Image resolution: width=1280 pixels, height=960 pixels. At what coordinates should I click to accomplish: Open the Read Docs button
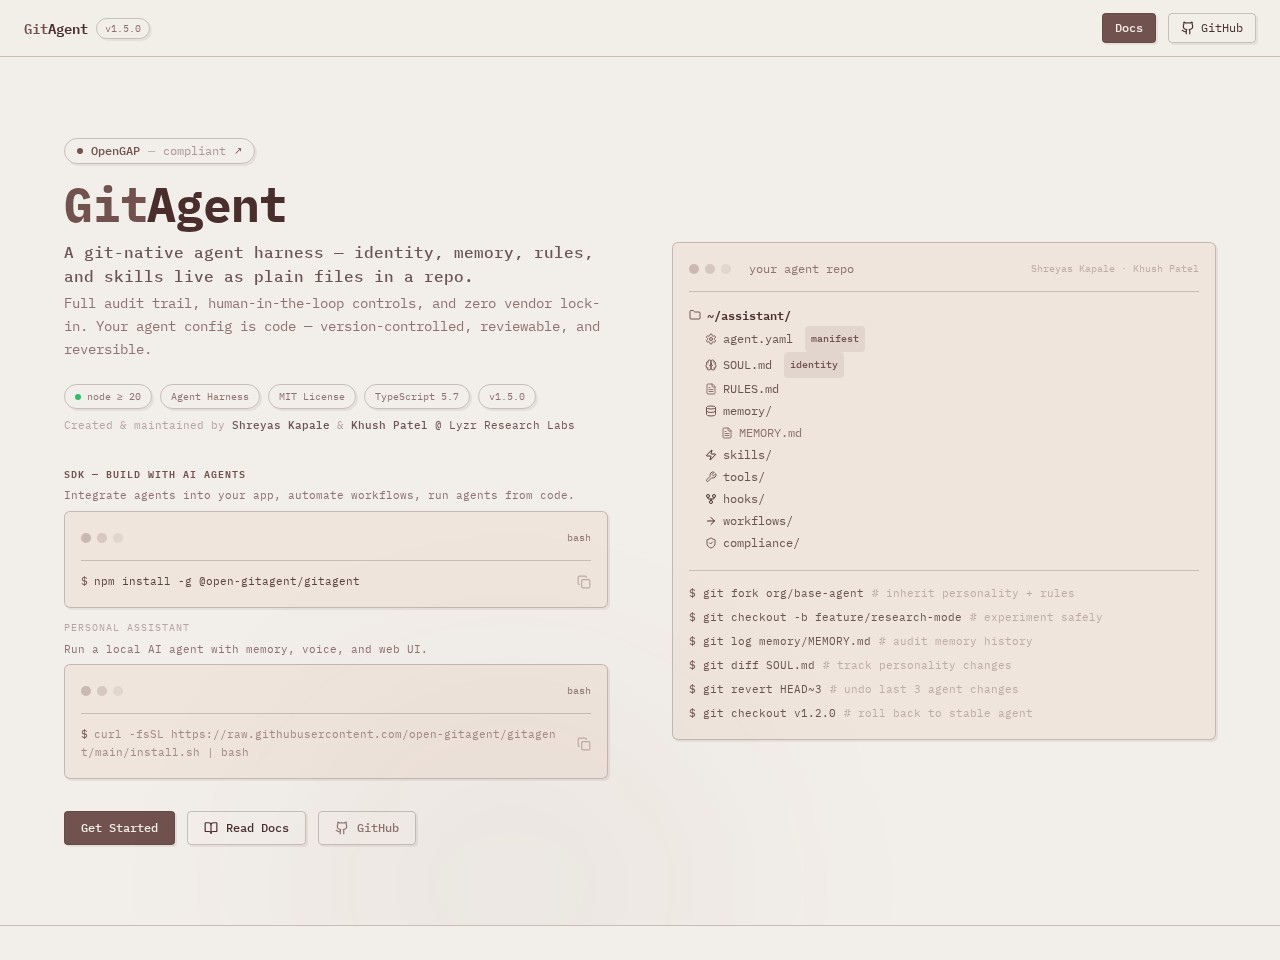click(x=246, y=828)
